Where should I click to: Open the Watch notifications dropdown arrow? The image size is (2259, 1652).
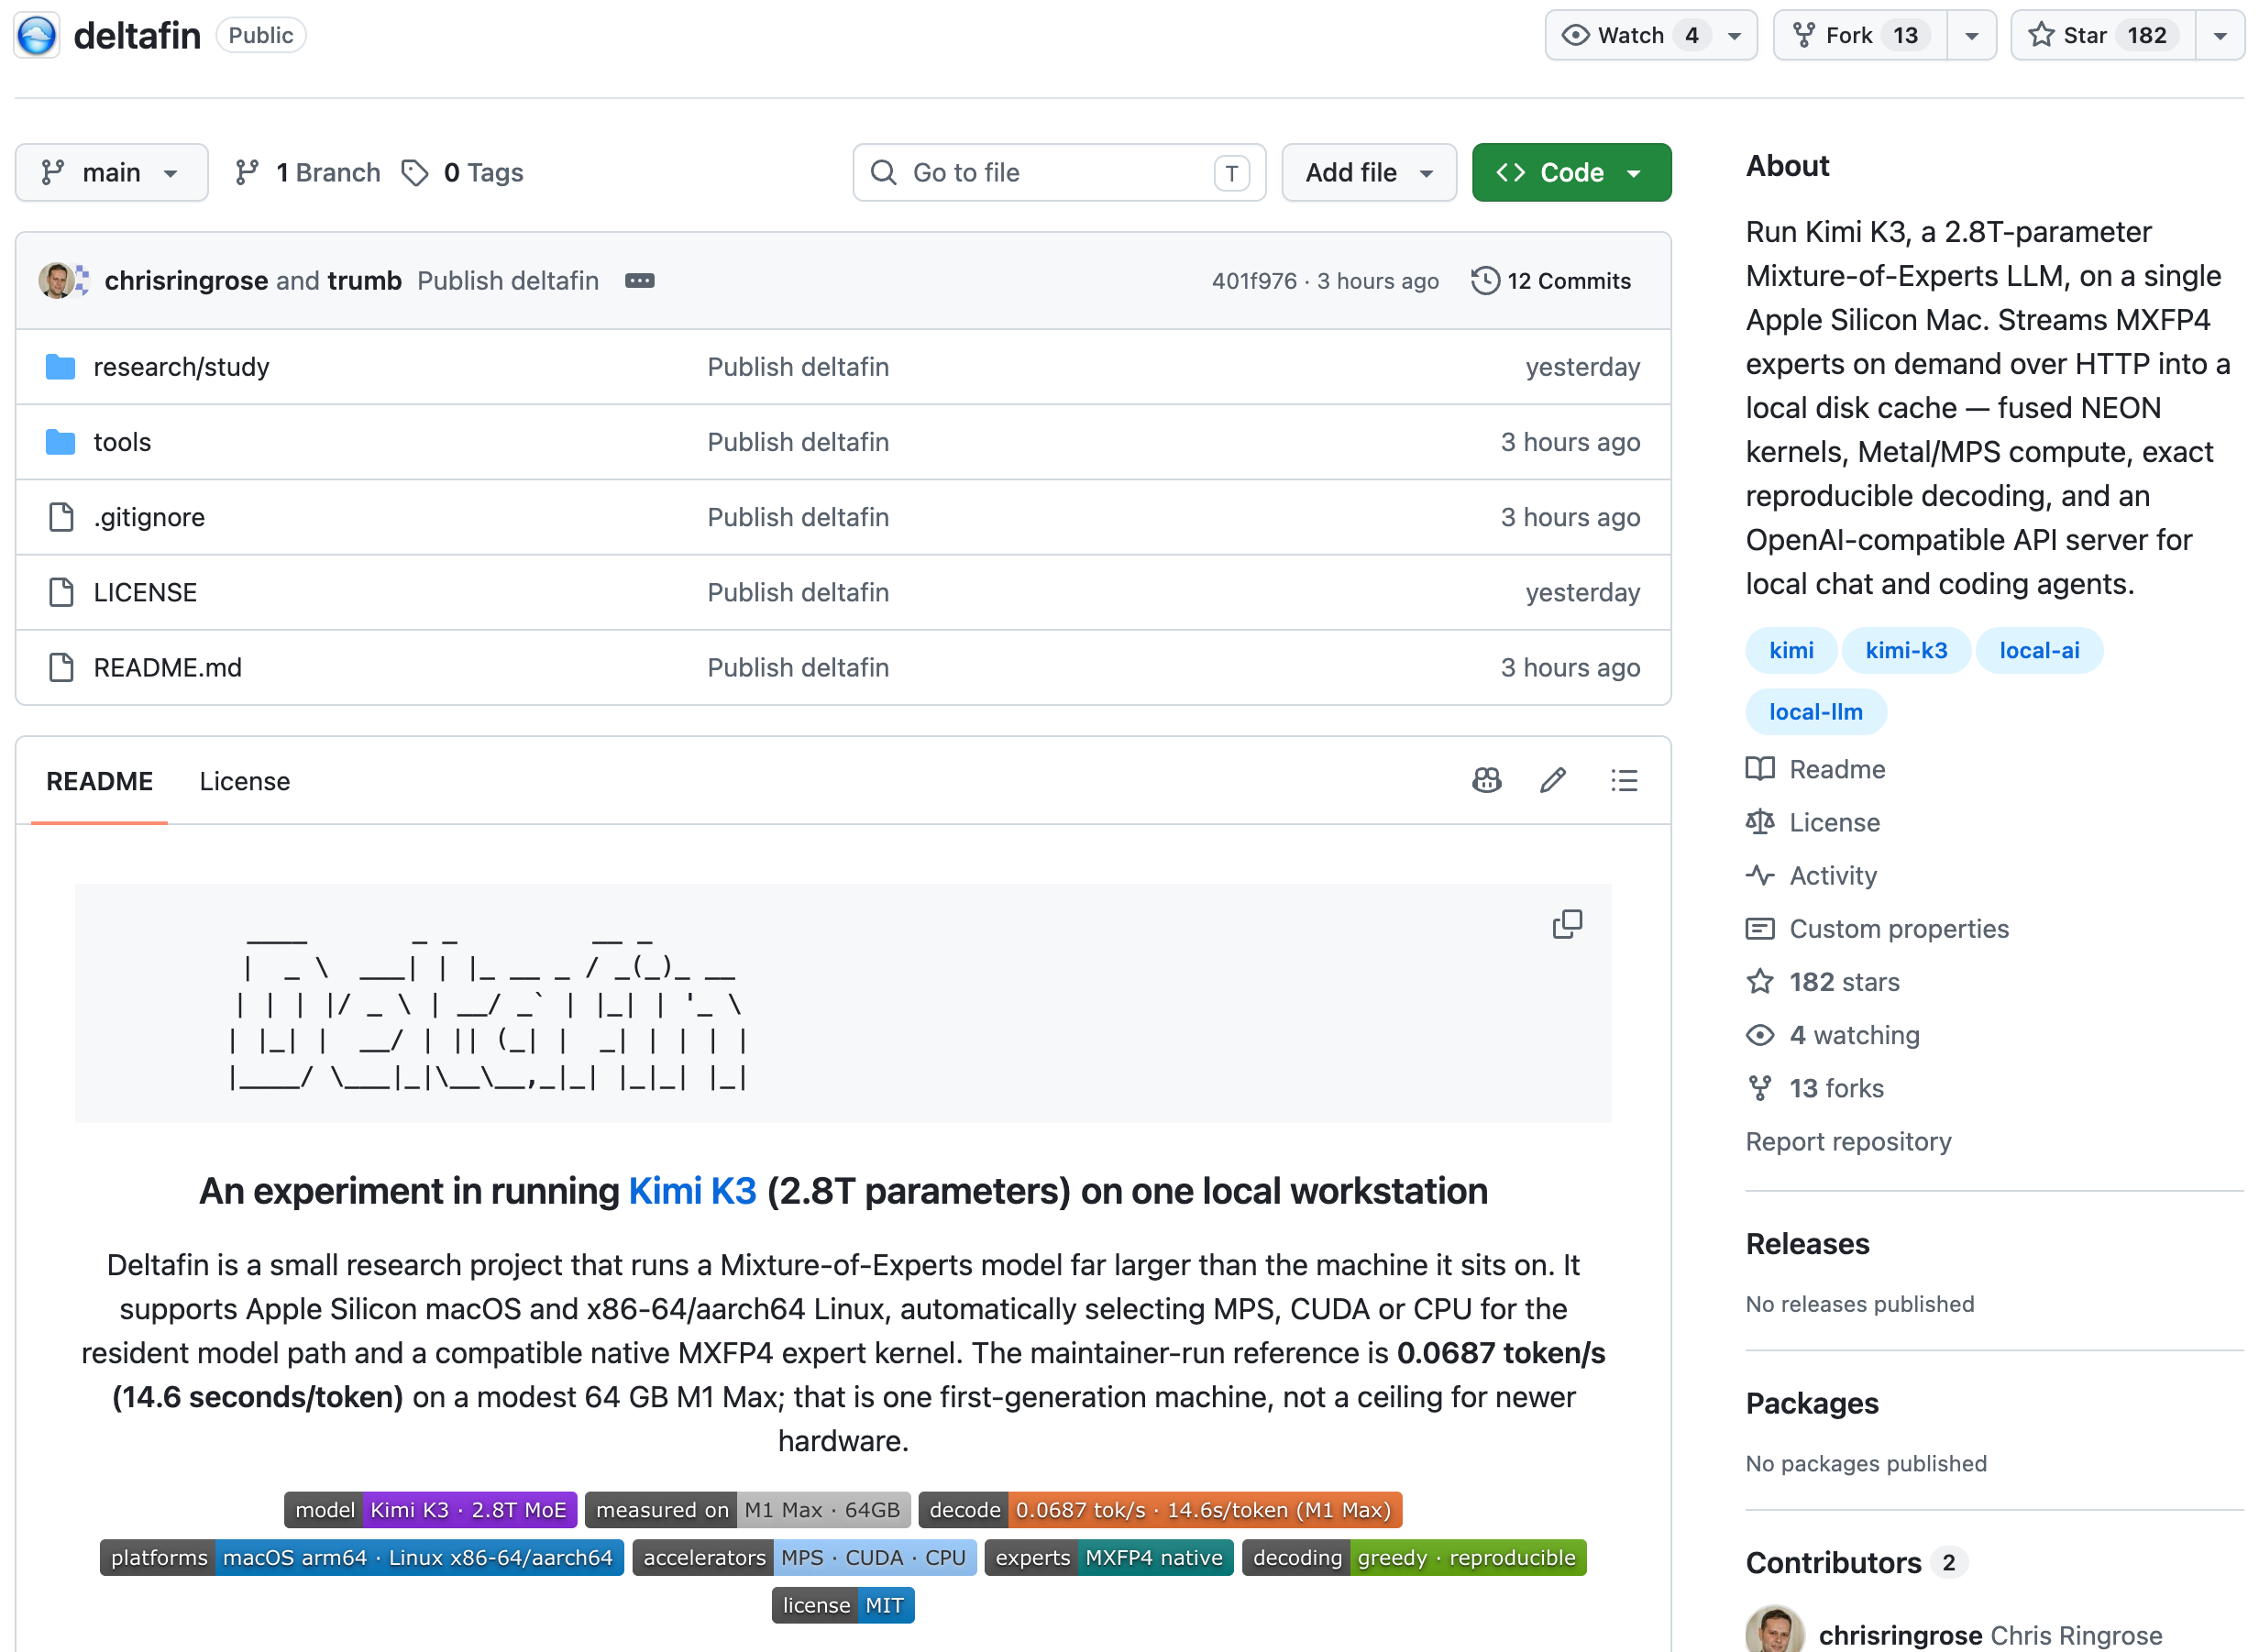click(x=1735, y=35)
